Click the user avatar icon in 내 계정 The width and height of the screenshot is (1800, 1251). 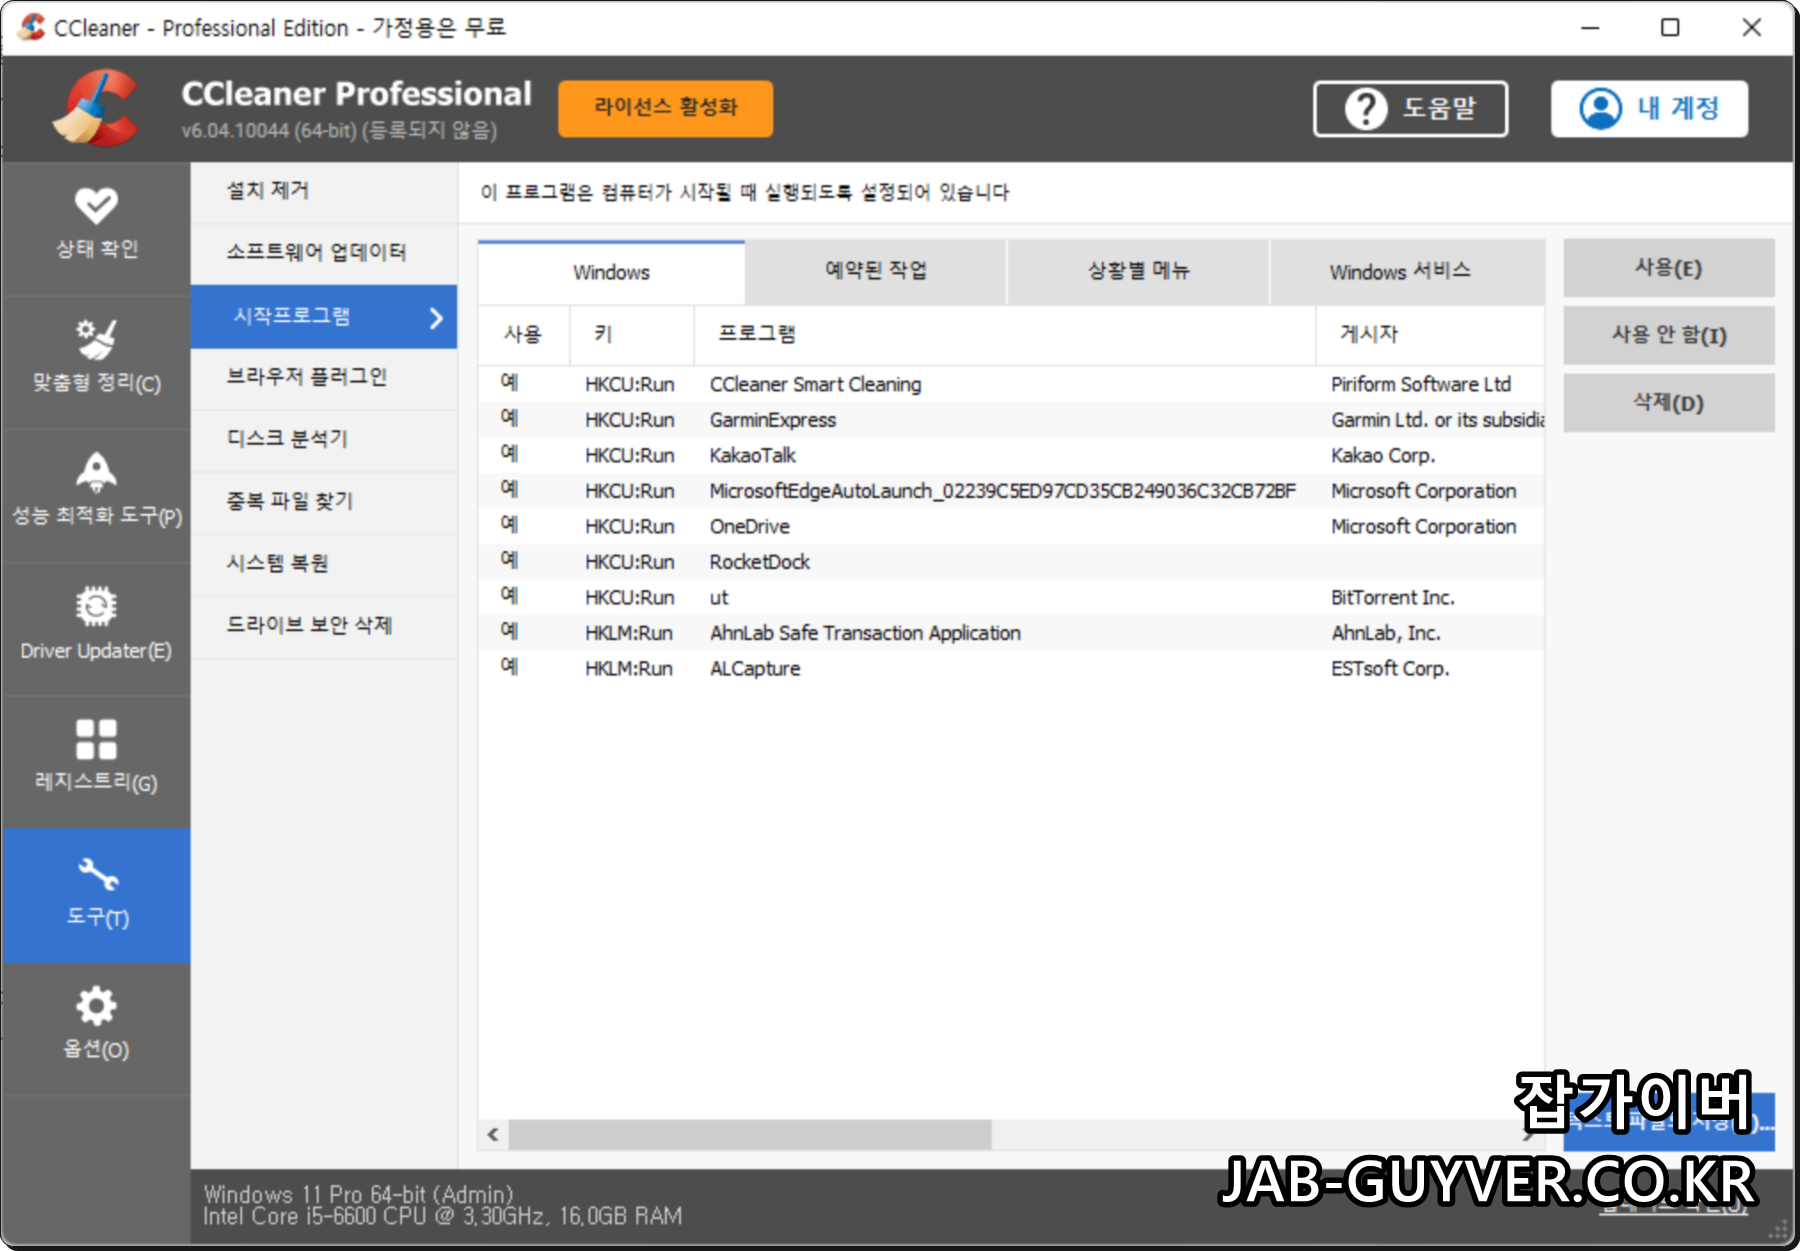[x=1600, y=108]
